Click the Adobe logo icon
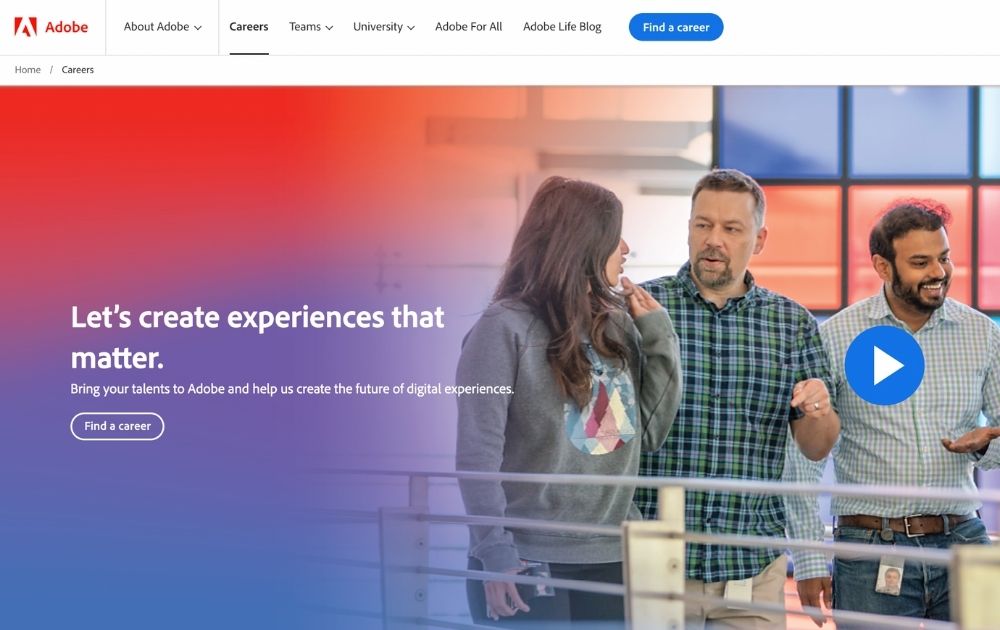The image size is (1000, 630). pyautogui.click(x=26, y=27)
